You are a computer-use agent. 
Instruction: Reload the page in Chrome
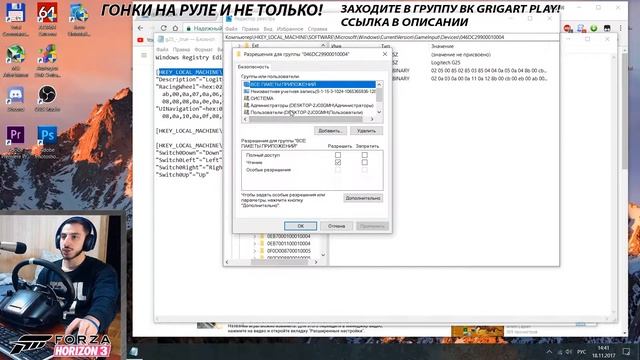pos(163,28)
